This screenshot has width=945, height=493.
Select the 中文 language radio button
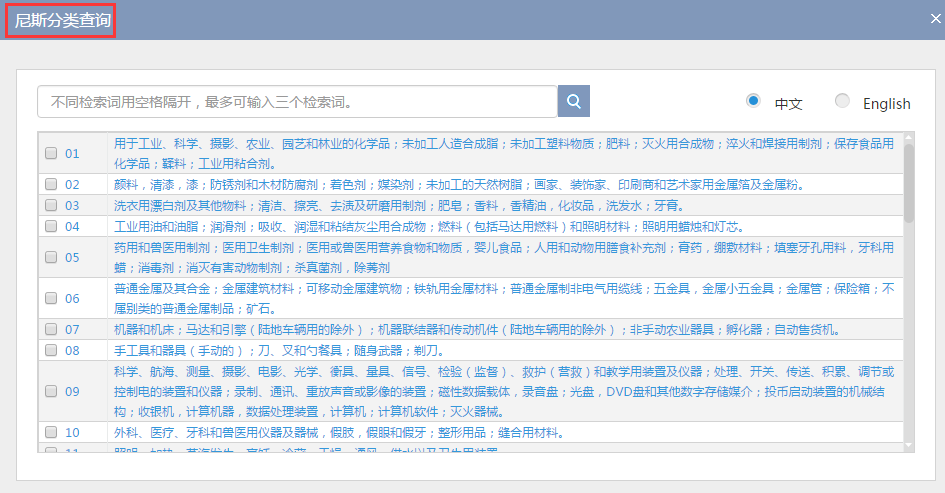[x=753, y=101]
